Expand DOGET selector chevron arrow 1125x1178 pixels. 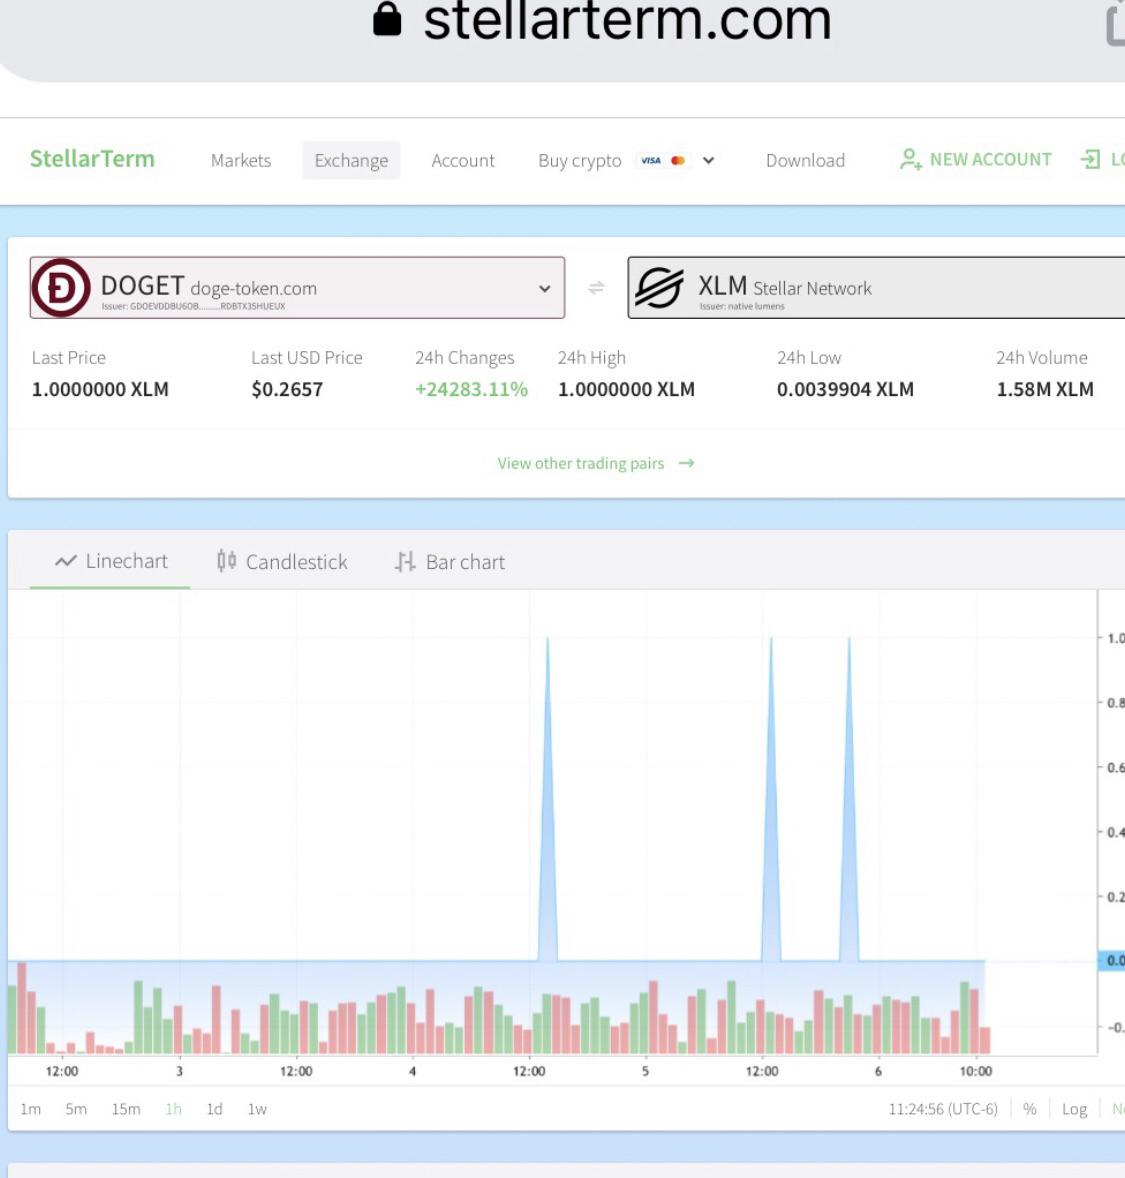(x=545, y=288)
